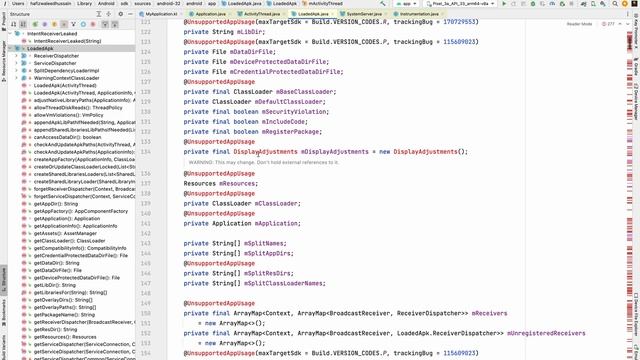Go to next highlighted error arrow

tap(628, 24)
